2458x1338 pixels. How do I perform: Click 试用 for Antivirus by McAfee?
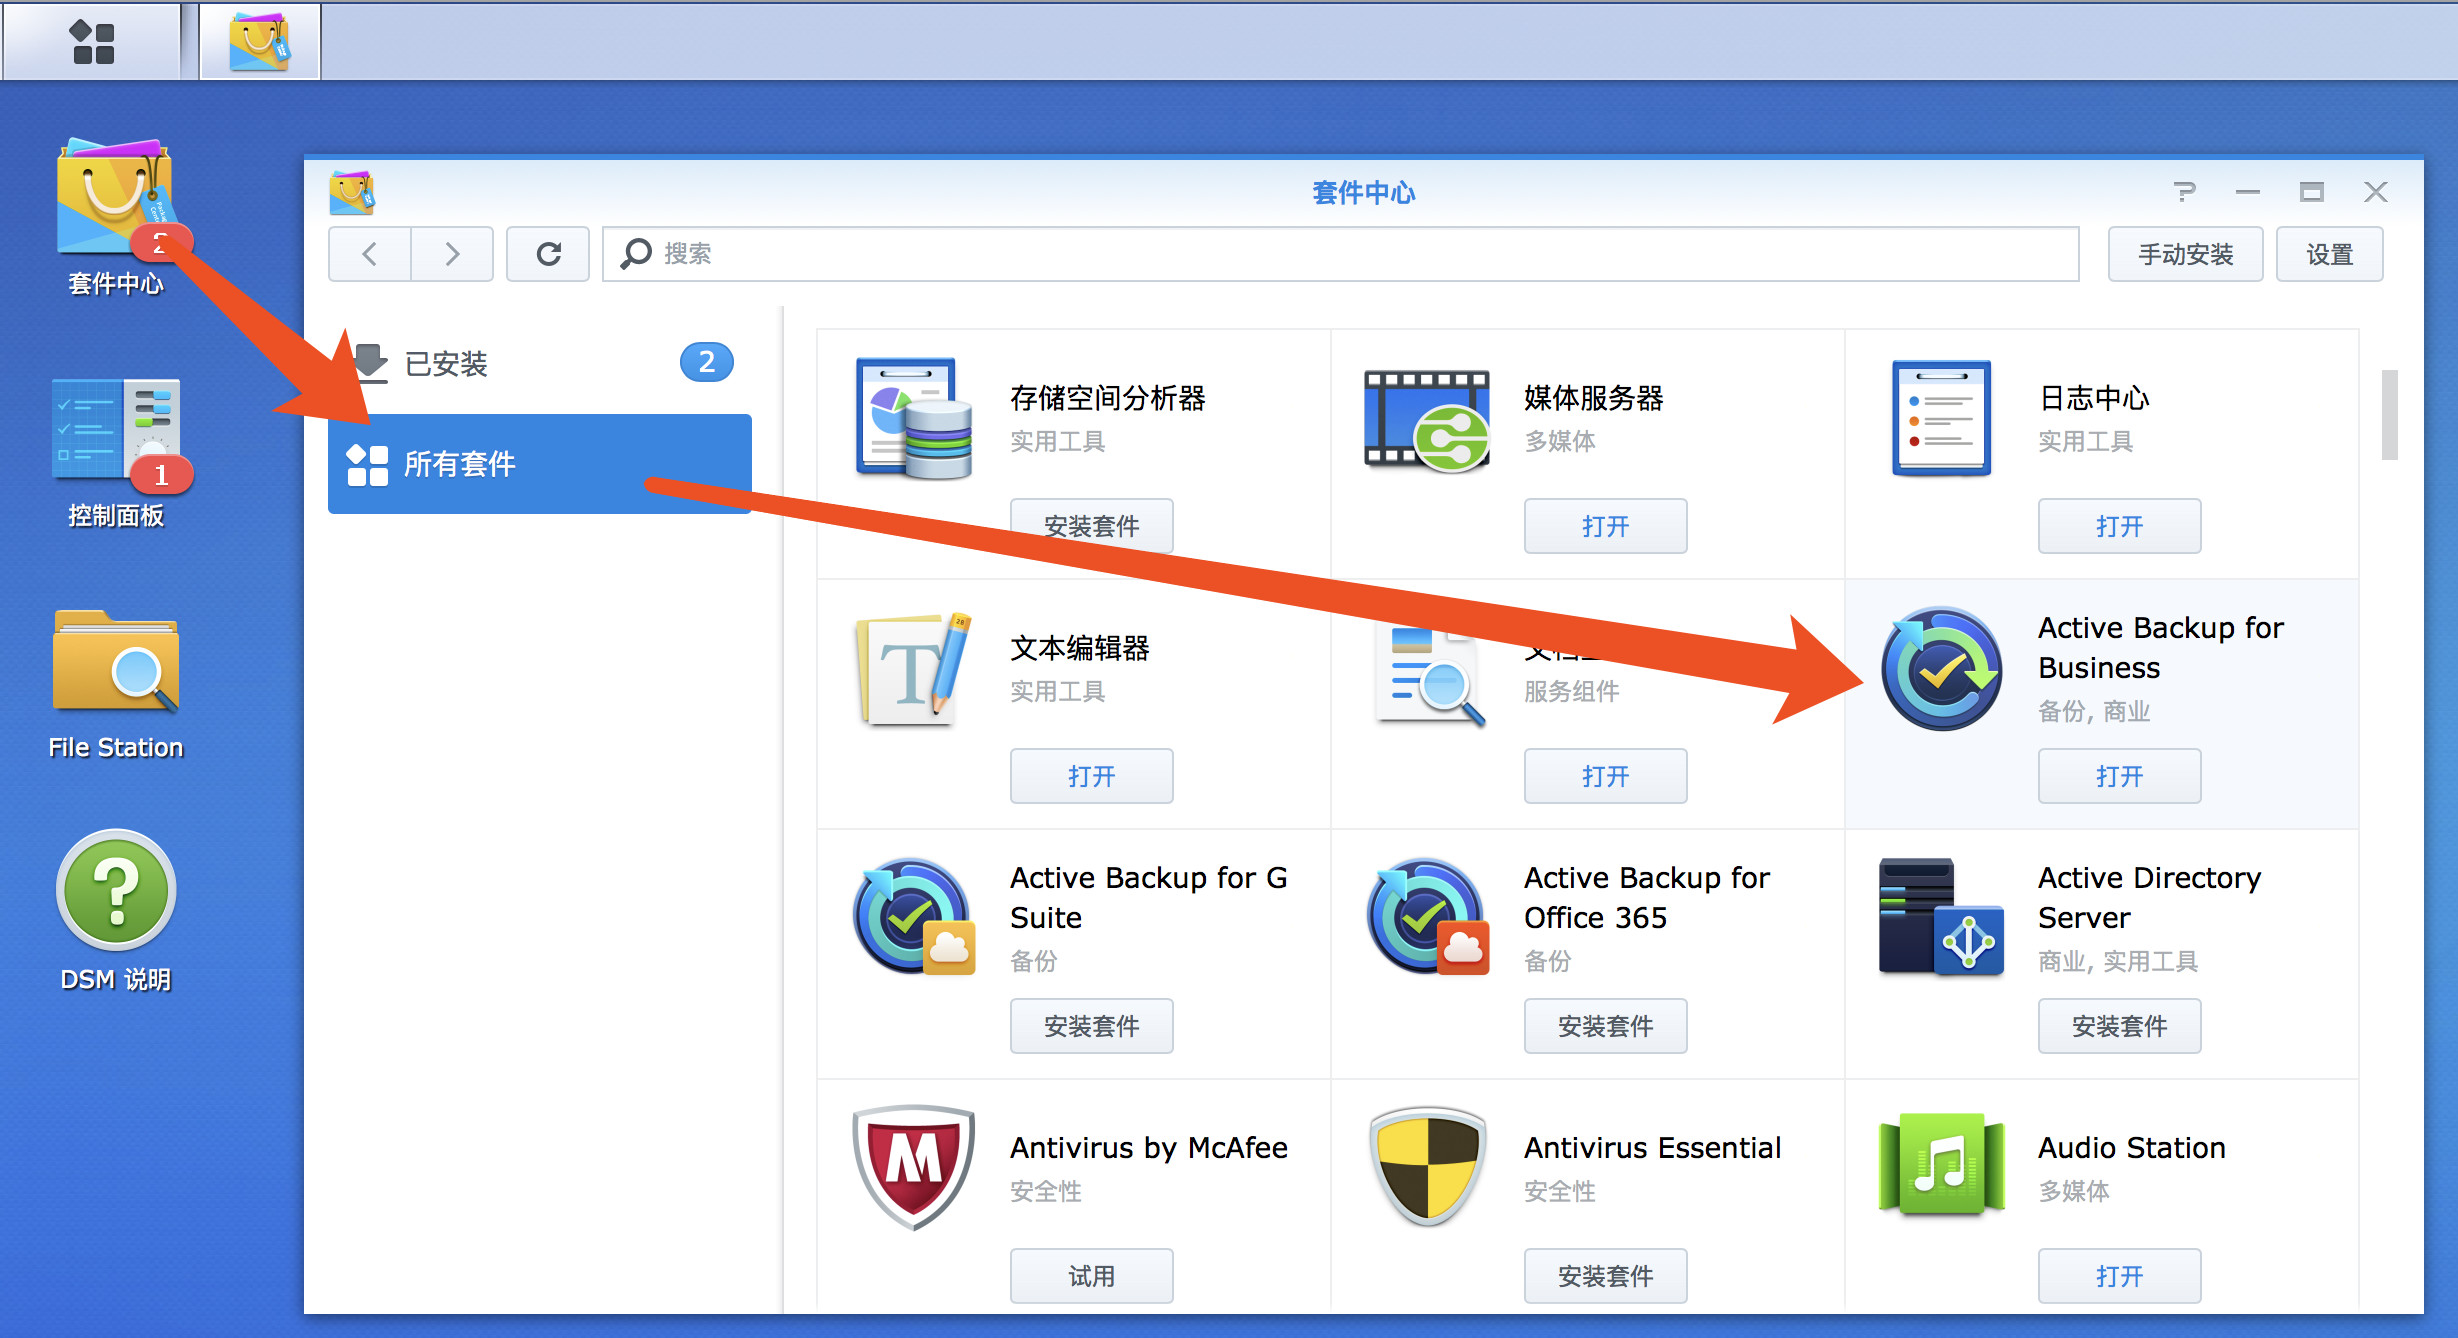click(1090, 1275)
